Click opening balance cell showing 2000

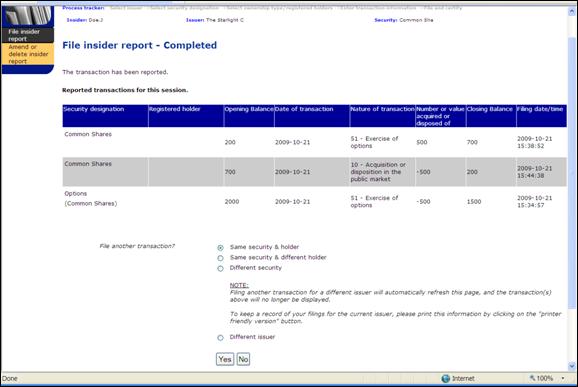point(232,202)
